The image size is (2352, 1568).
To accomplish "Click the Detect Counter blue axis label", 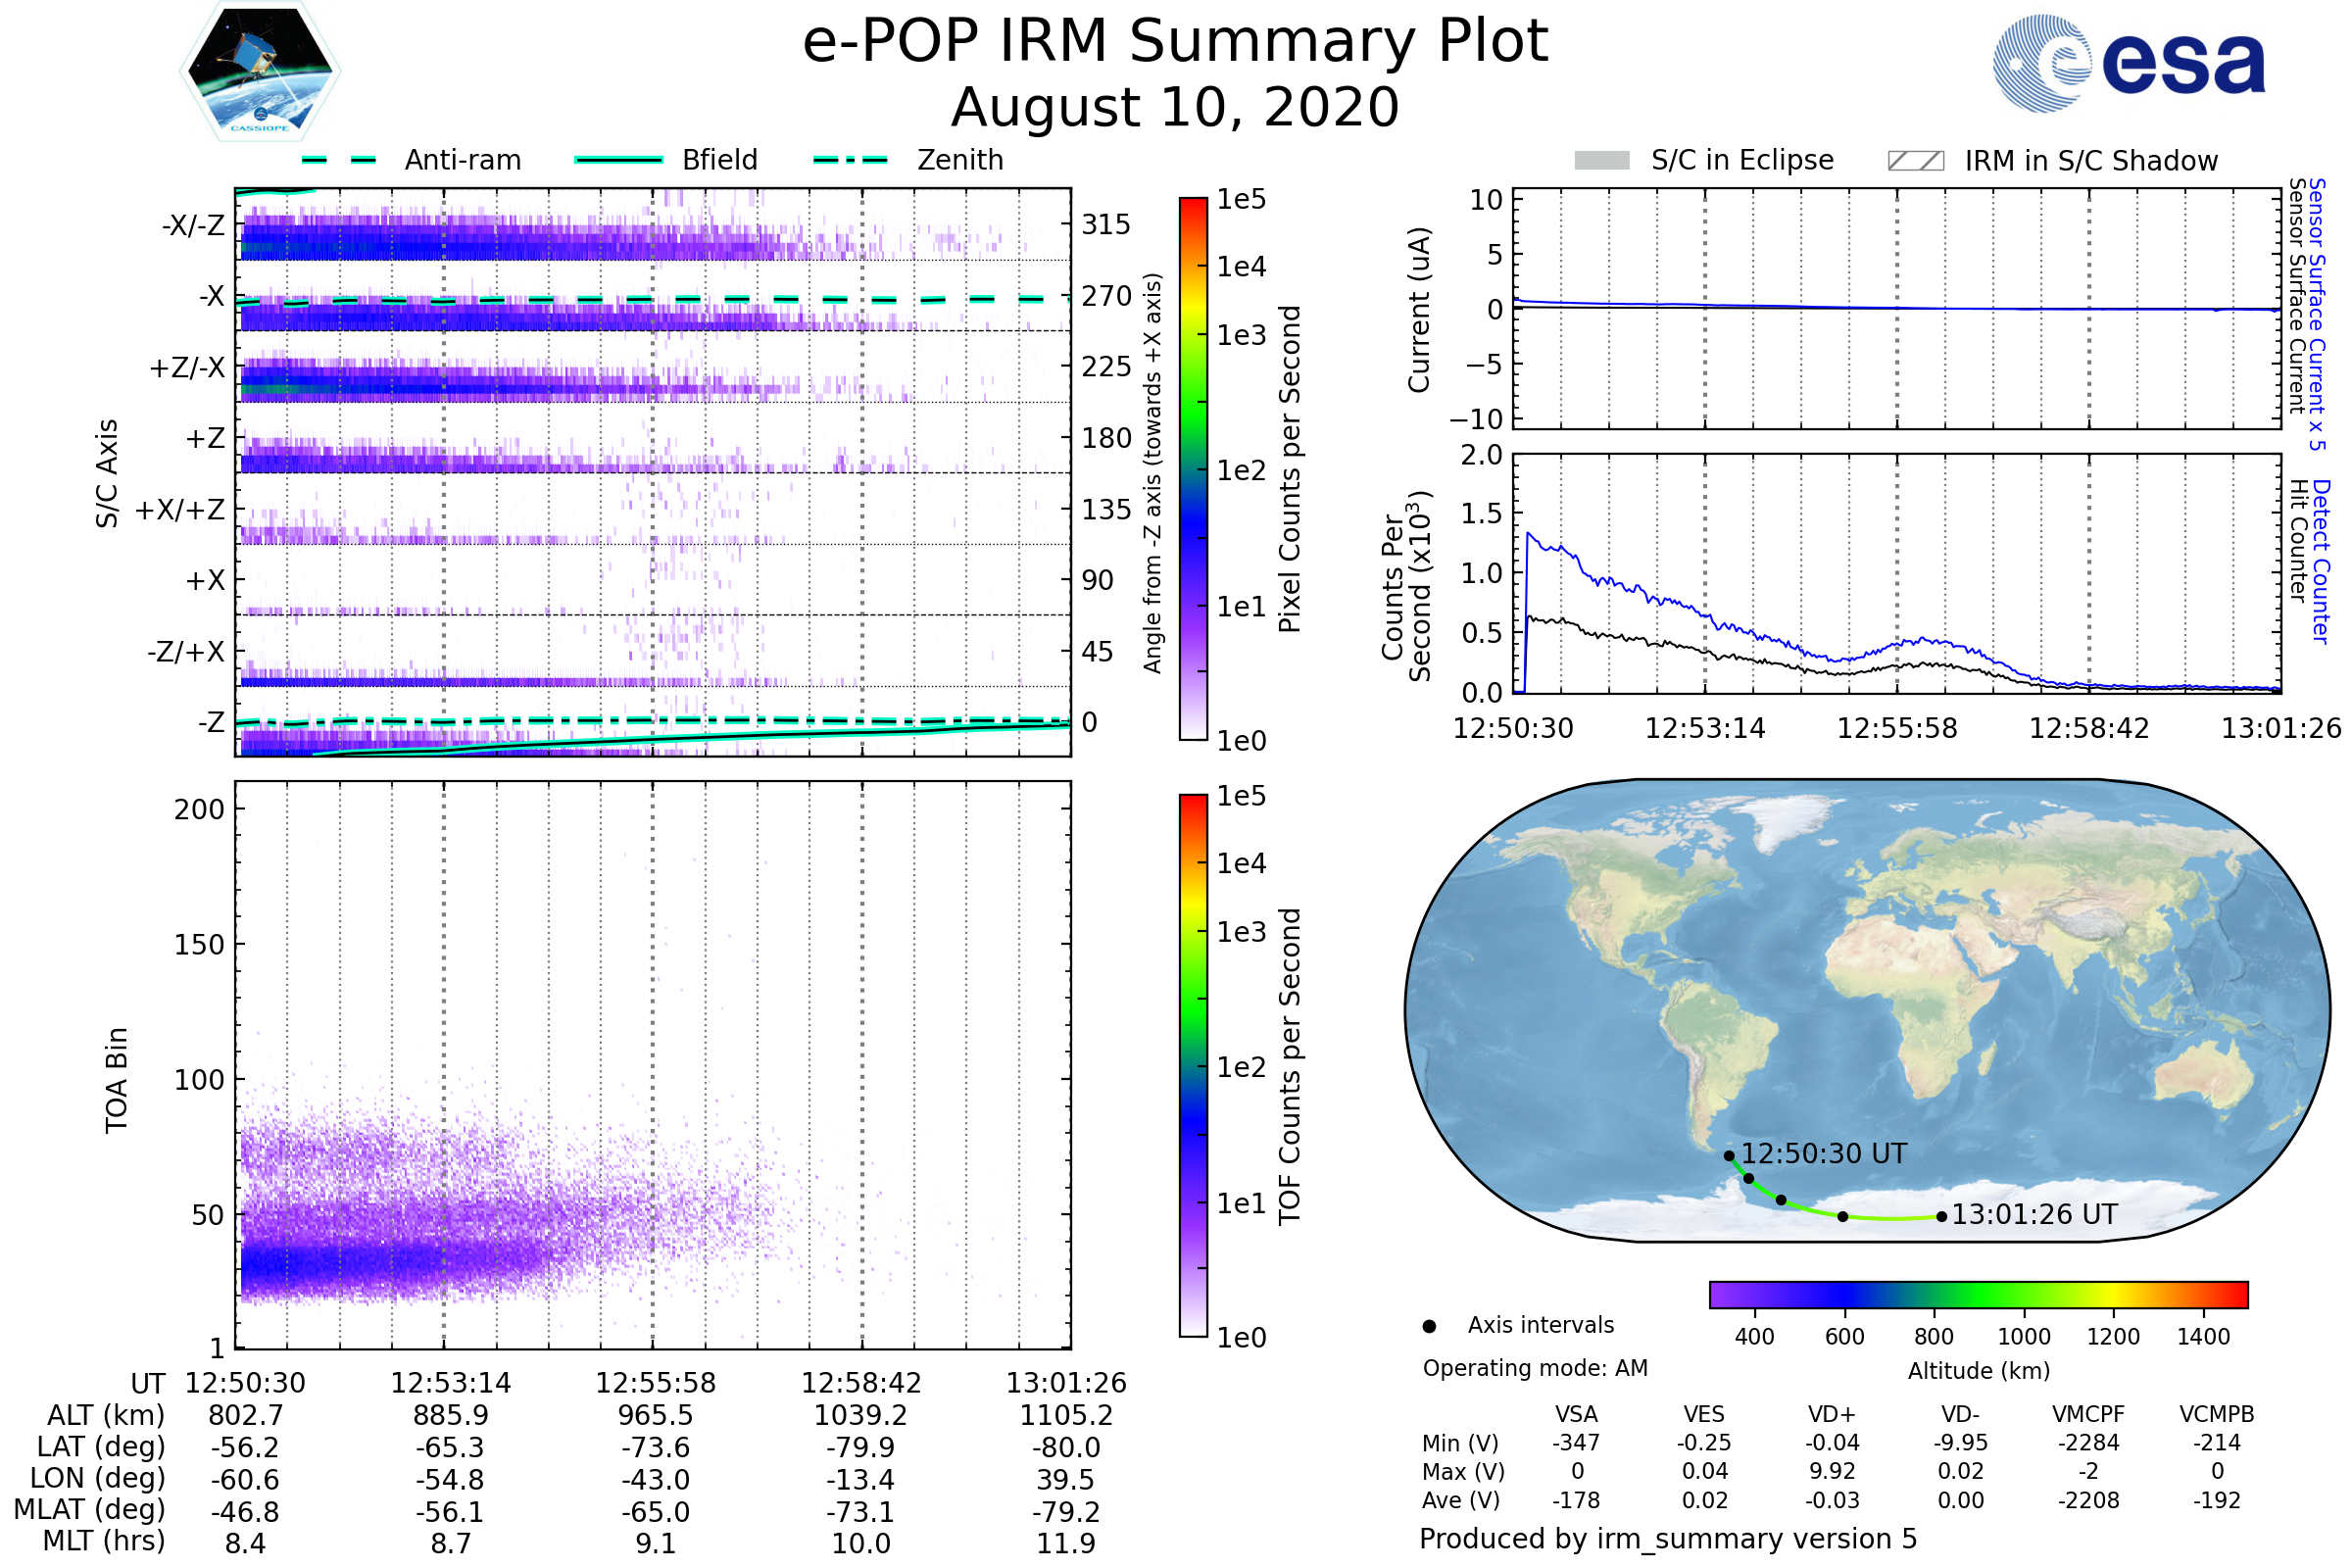I will 2322,562.
